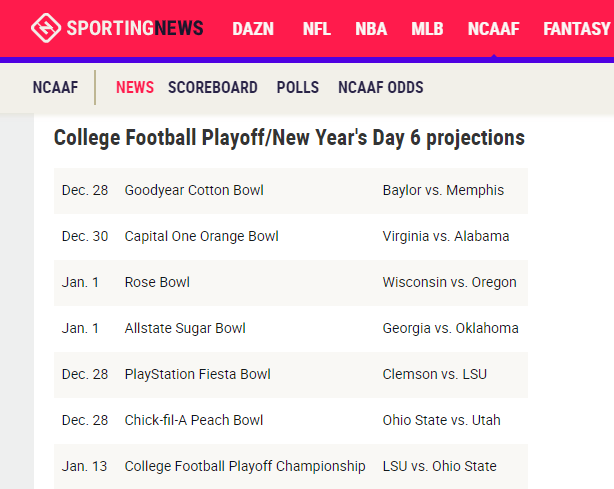Click the NCAAF label in the sub-navigation
Viewport: 614px width, 489px height.
[x=55, y=88]
